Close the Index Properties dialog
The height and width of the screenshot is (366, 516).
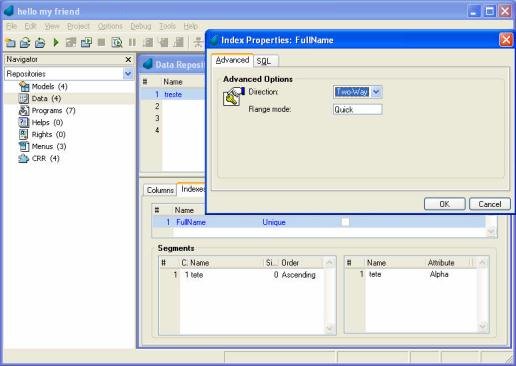coord(506,40)
